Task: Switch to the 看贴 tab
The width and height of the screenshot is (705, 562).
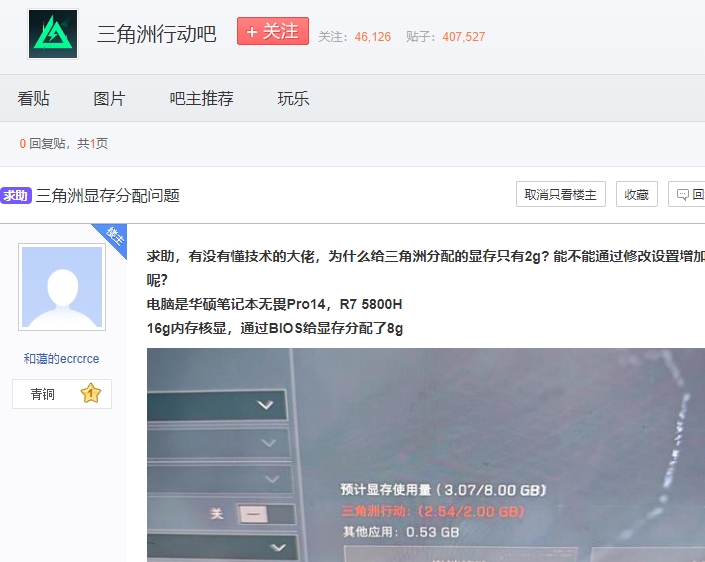Action: coord(33,99)
